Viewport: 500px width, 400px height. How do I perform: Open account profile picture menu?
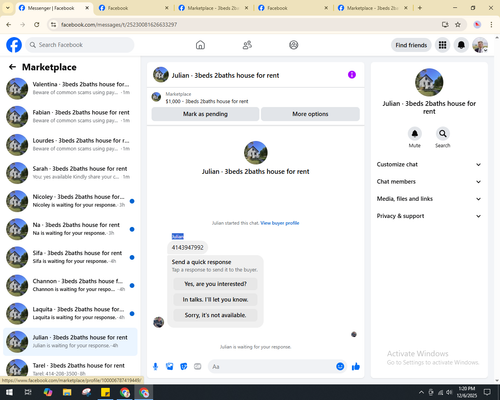click(x=480, y=45)
